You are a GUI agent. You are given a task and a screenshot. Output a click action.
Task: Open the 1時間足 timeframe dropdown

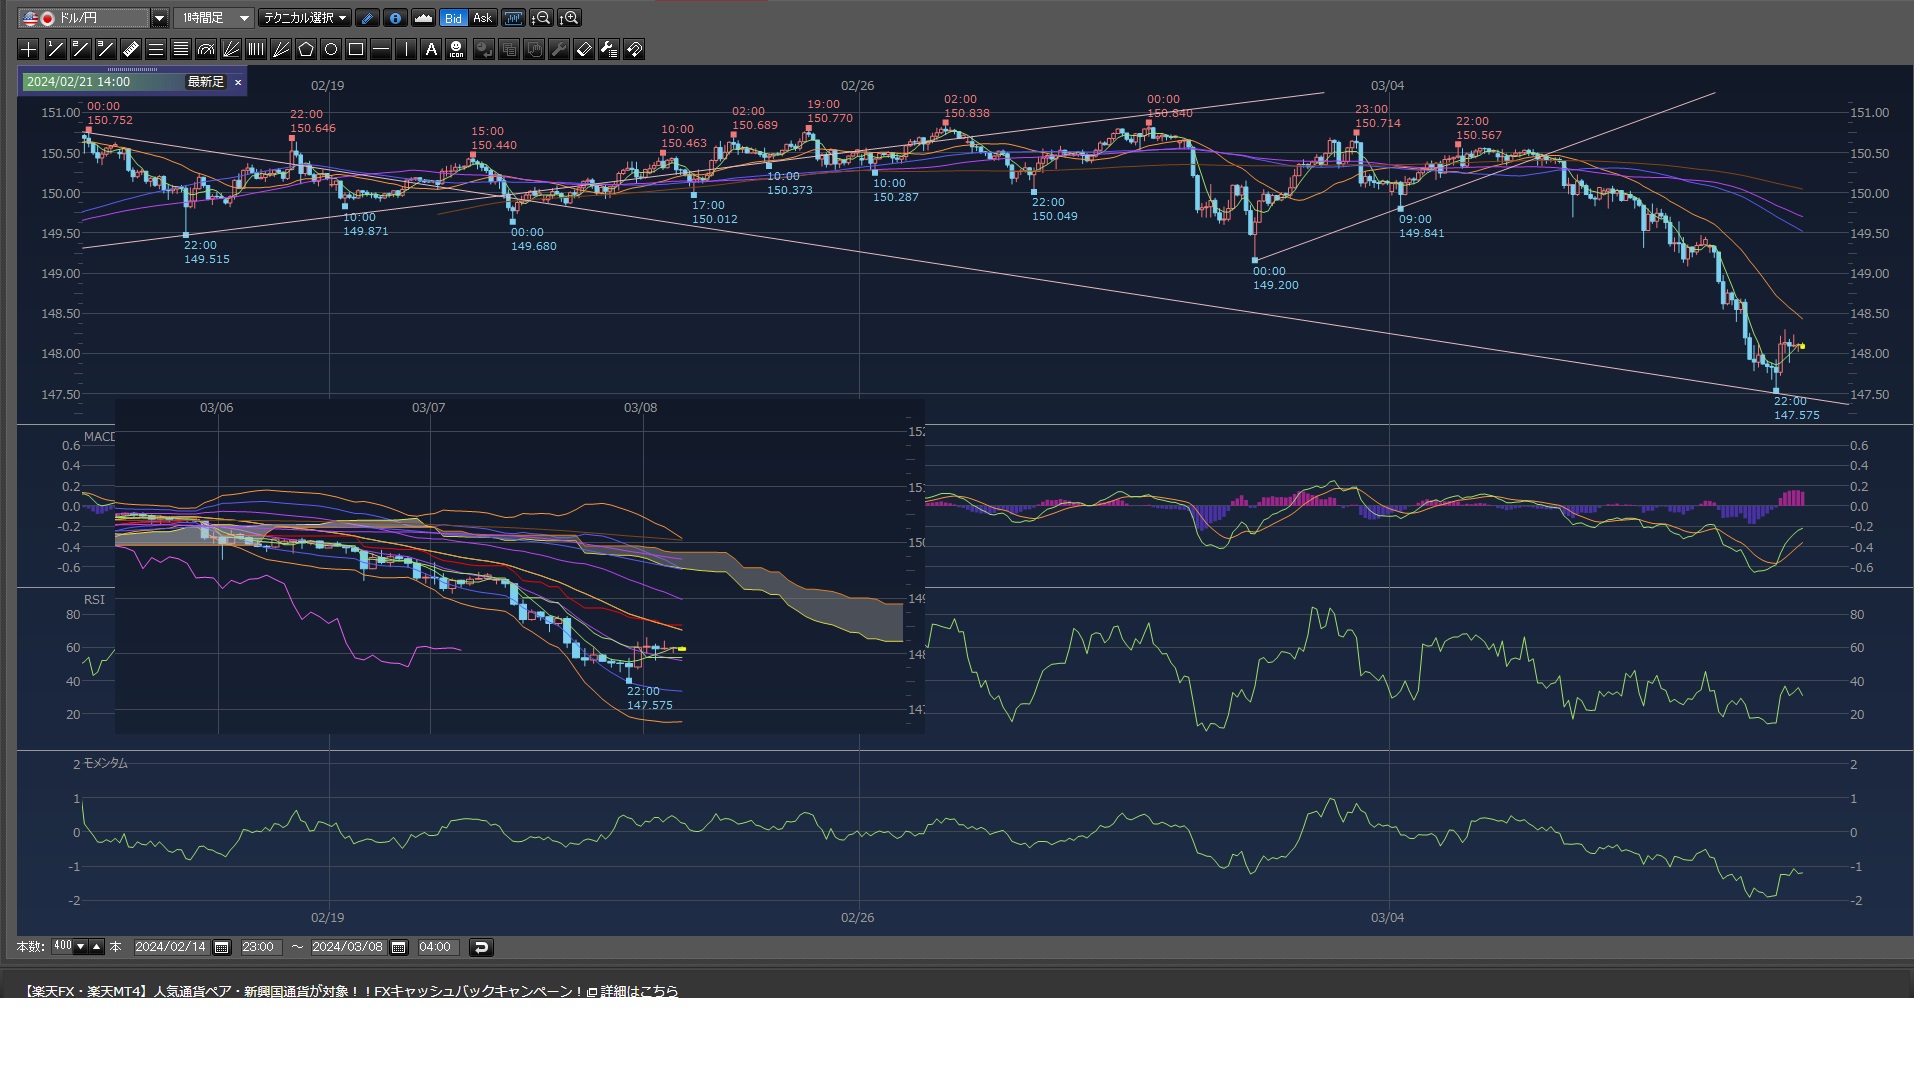coord(243,18)
